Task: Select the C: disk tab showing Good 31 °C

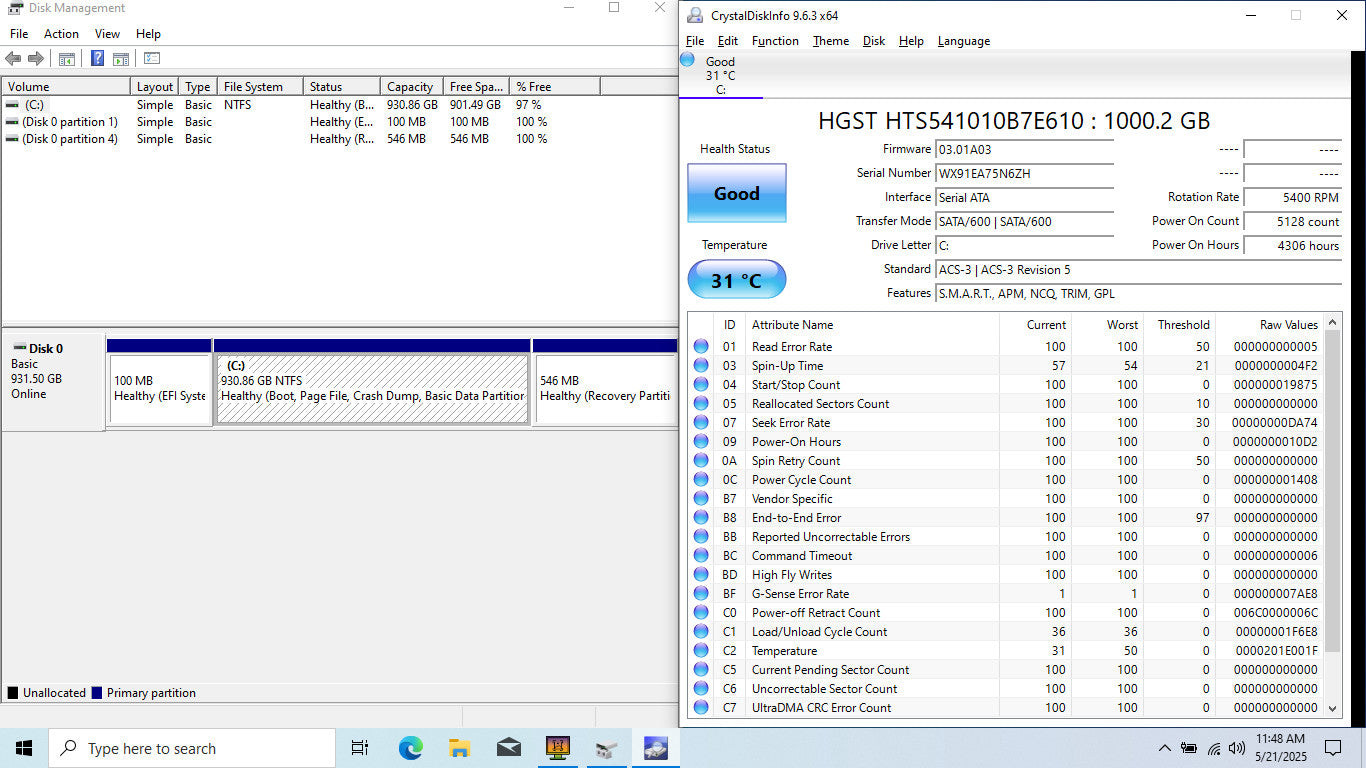Action: point(720,75)
